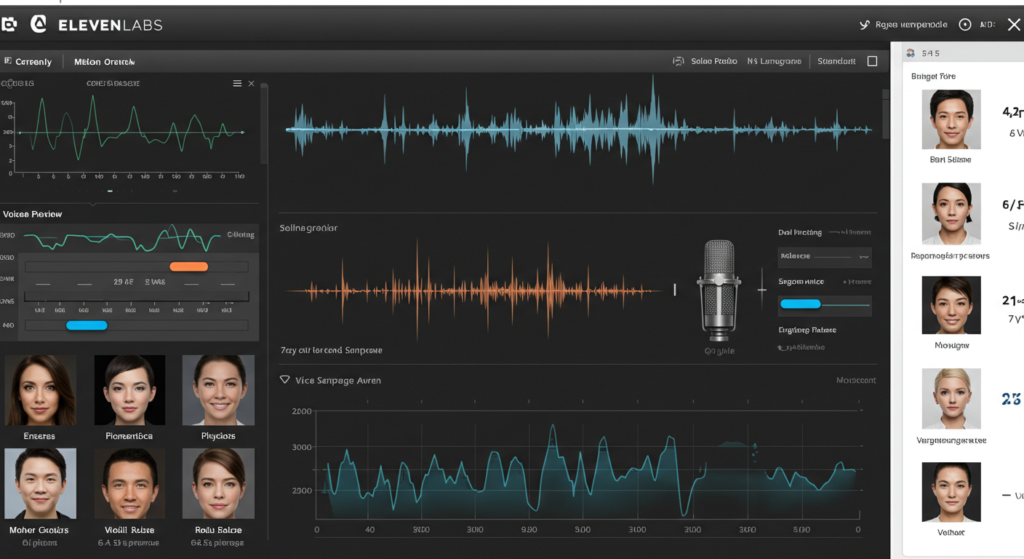Image resolution: width=1024 pixels, height=559 pixels.
Task: Click the 'Dal Fircting' label
Action: (800, 232)
